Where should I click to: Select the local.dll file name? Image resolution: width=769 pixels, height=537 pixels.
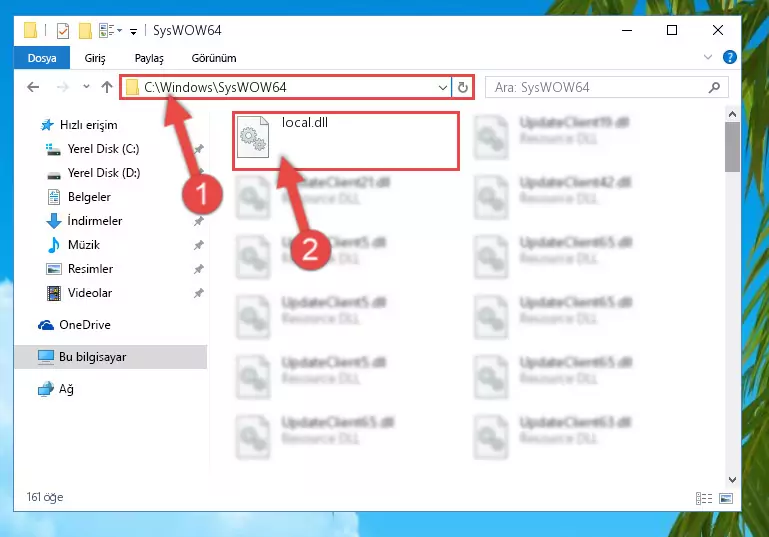coord(305,123)
